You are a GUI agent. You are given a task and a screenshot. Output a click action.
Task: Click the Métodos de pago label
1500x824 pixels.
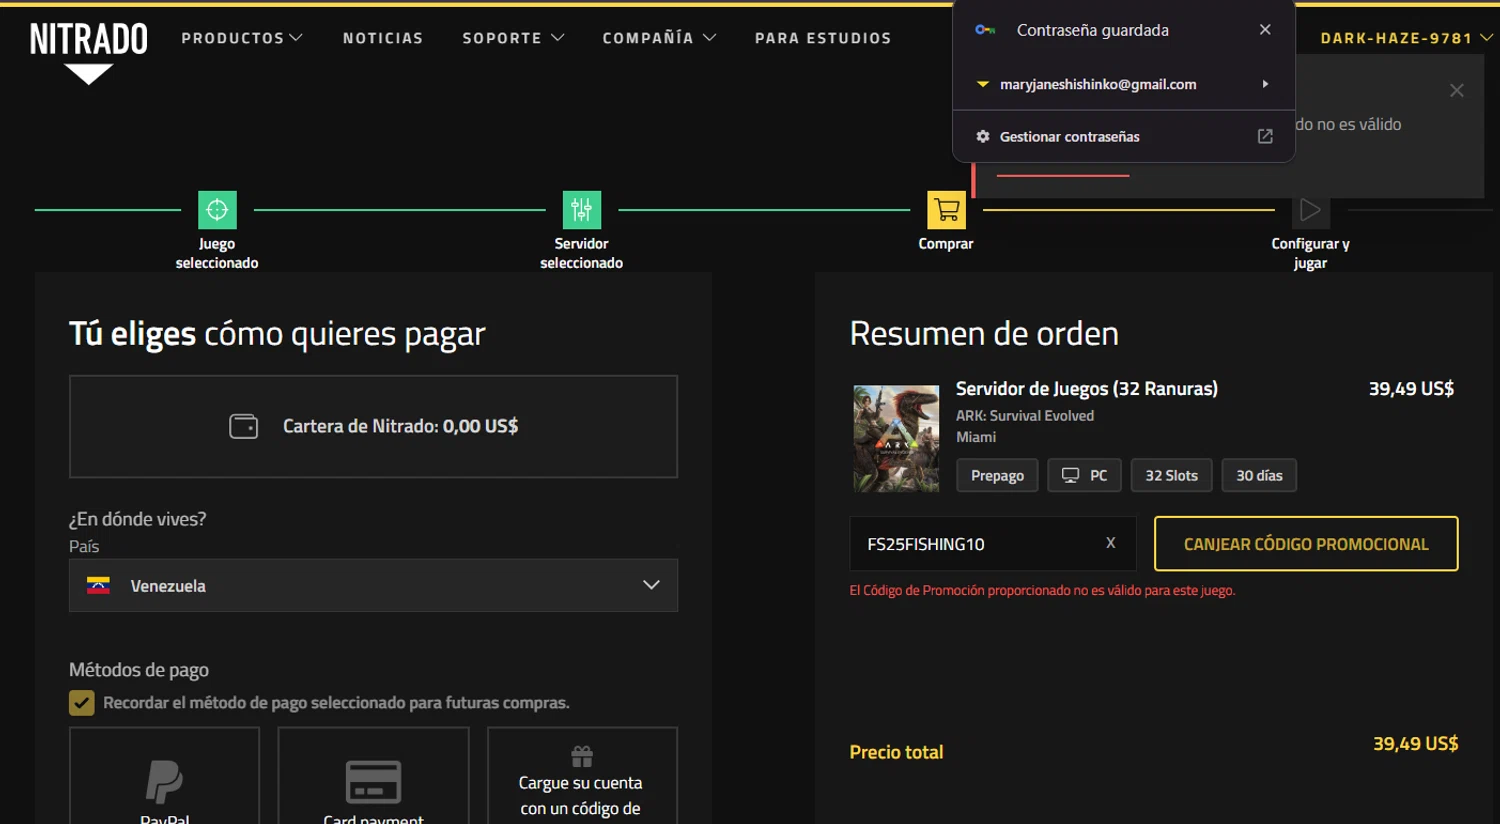pos(139,670)
